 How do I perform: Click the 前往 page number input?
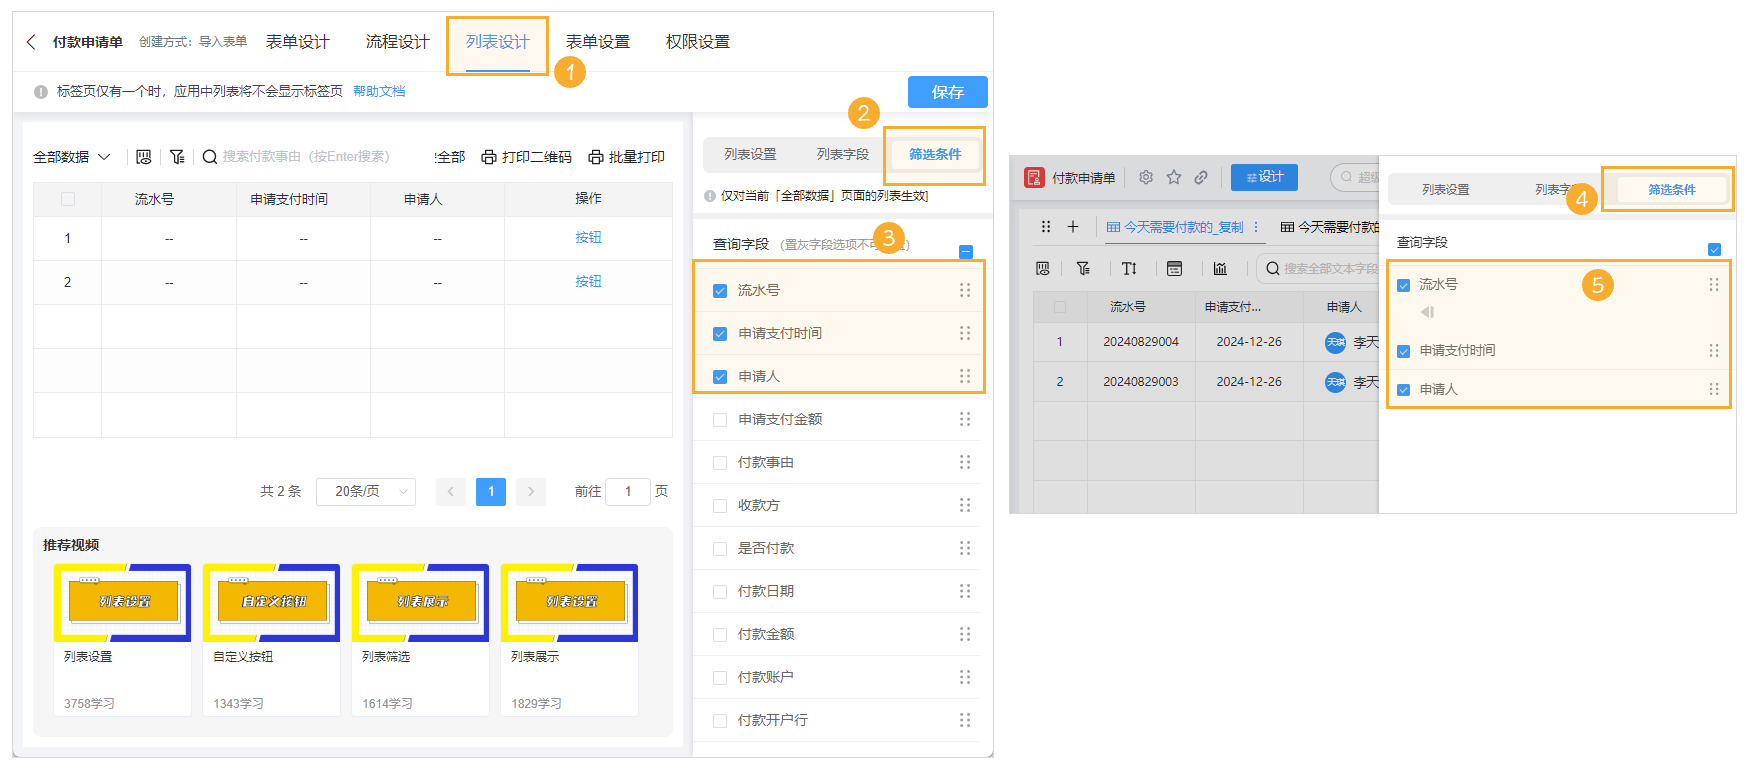628,492
